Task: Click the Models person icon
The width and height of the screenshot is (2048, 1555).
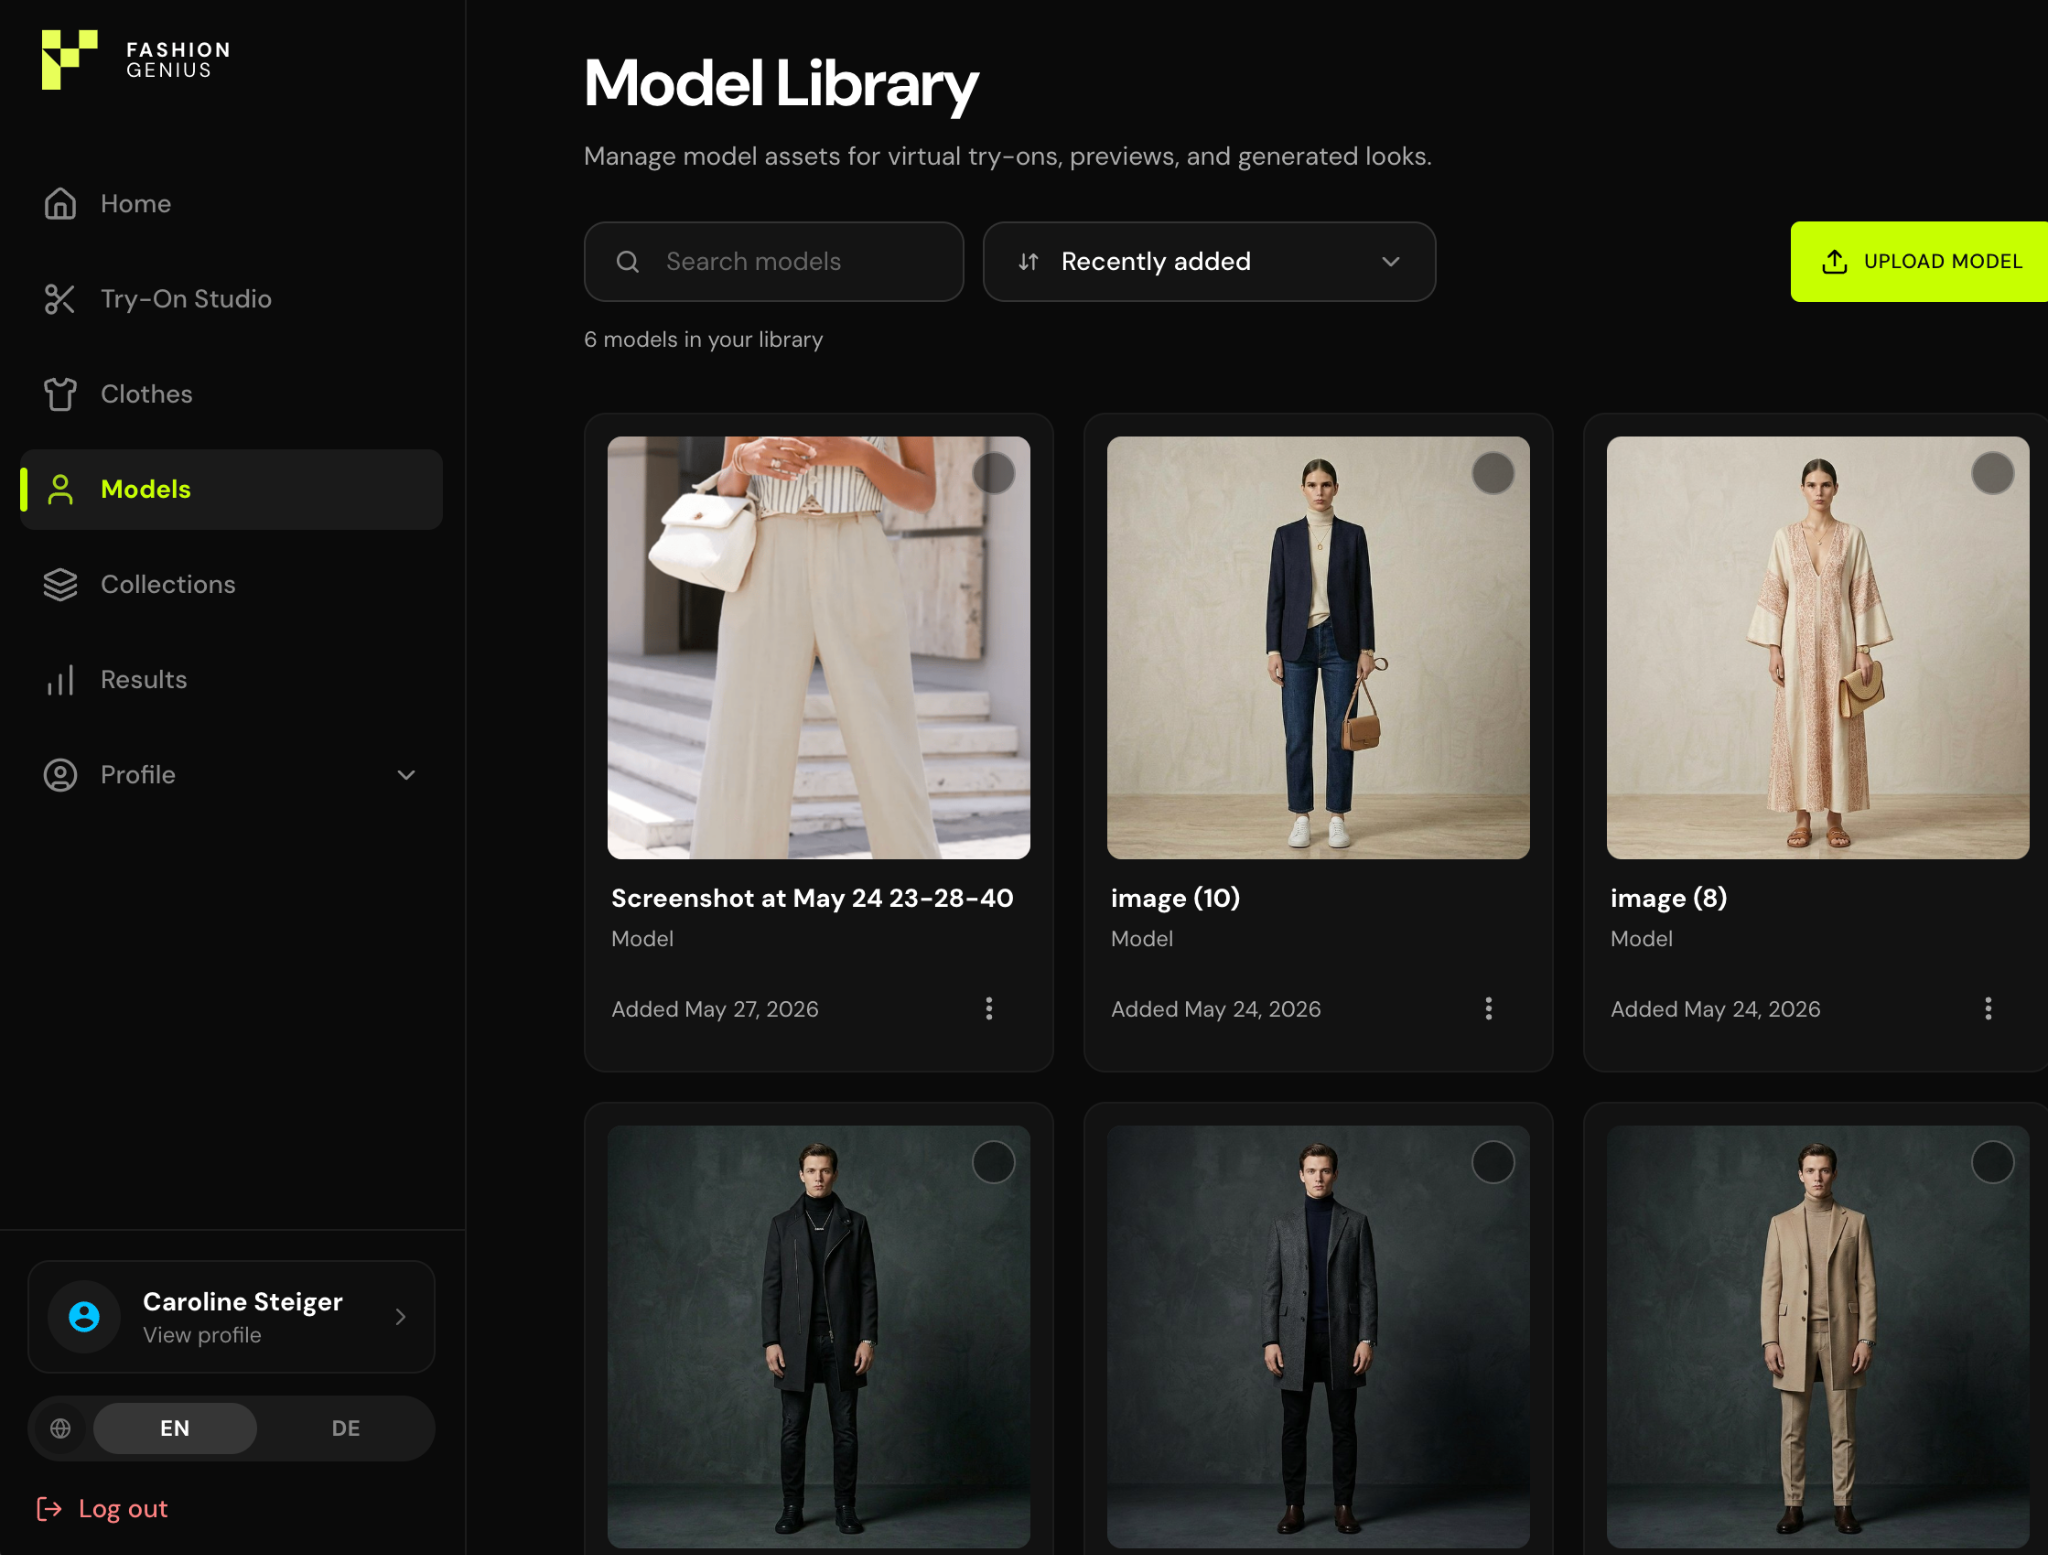Action: [60, 489]
